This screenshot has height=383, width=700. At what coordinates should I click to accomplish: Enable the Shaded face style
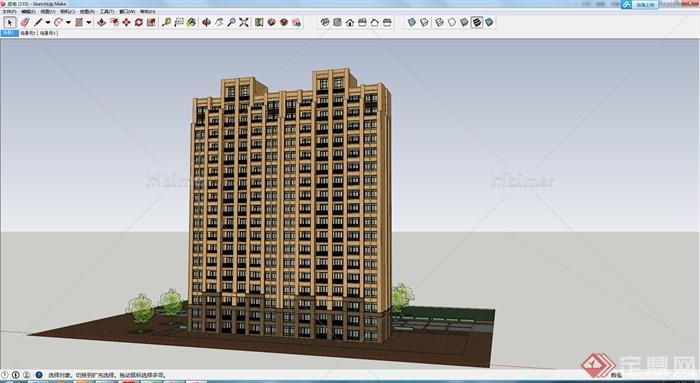[x=464, y=22]
